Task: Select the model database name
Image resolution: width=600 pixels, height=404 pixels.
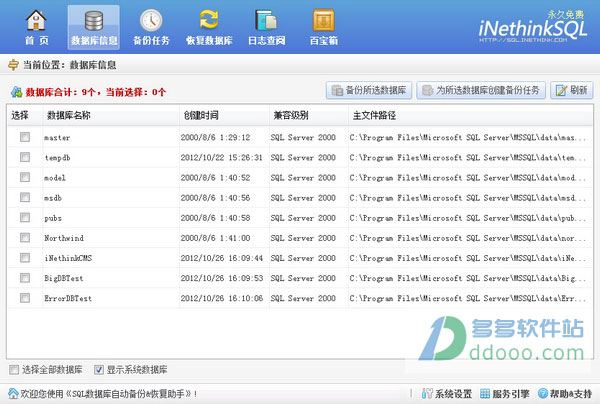Action: pos(55,178)
